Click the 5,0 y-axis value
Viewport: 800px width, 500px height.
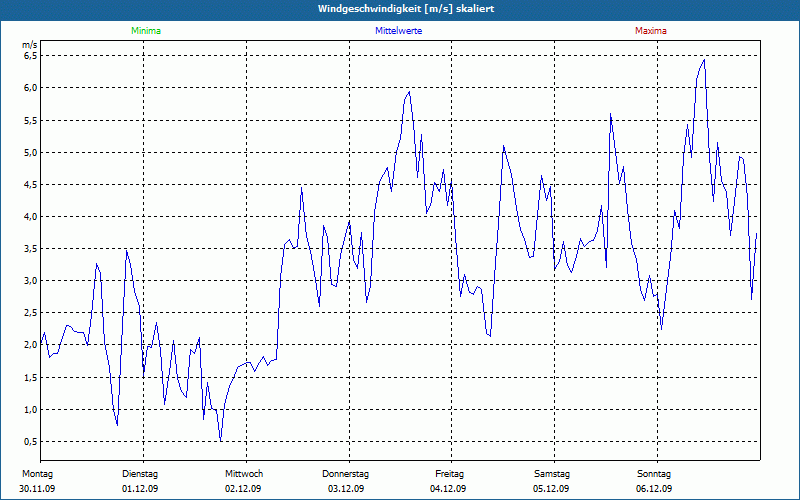(31, 152)
